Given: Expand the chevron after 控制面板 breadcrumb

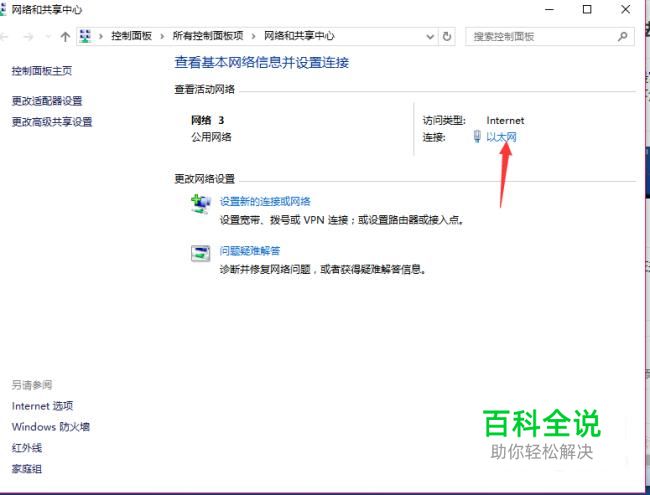Looking at the screenshot, I should tap(162, 36).
